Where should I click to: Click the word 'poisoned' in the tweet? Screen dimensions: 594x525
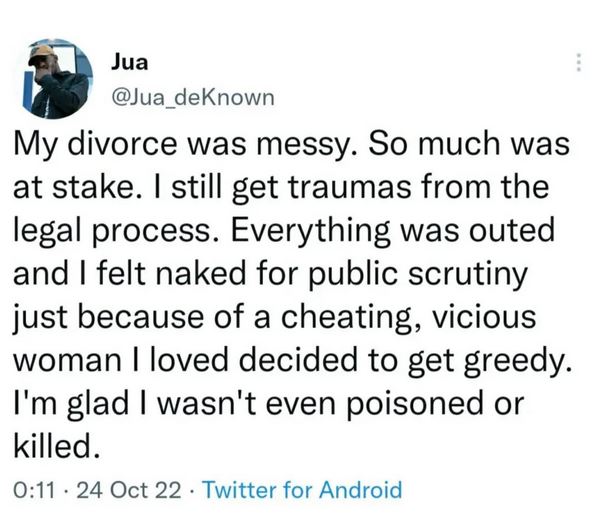(415, 404)
